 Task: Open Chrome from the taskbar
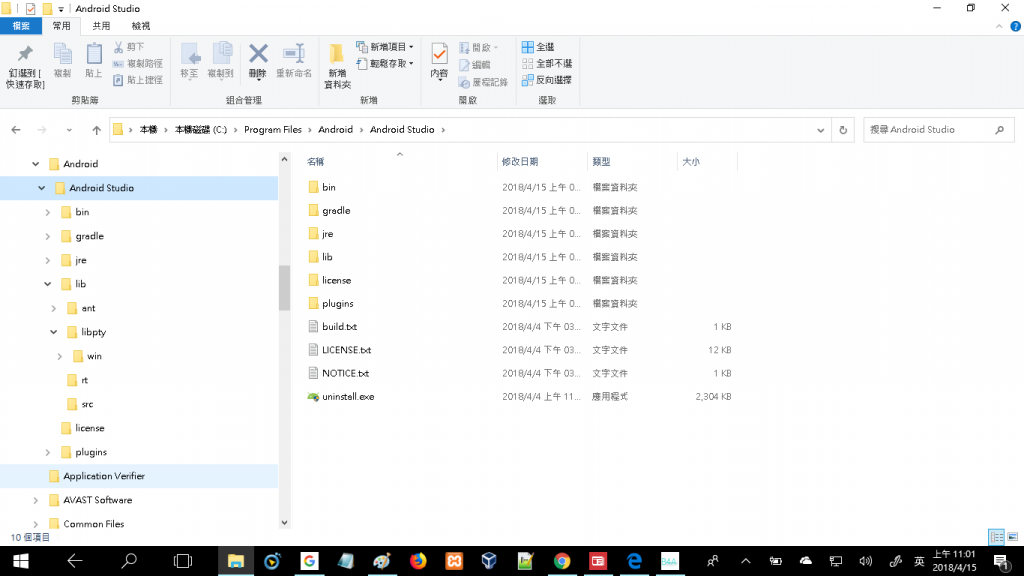(562, 561)
